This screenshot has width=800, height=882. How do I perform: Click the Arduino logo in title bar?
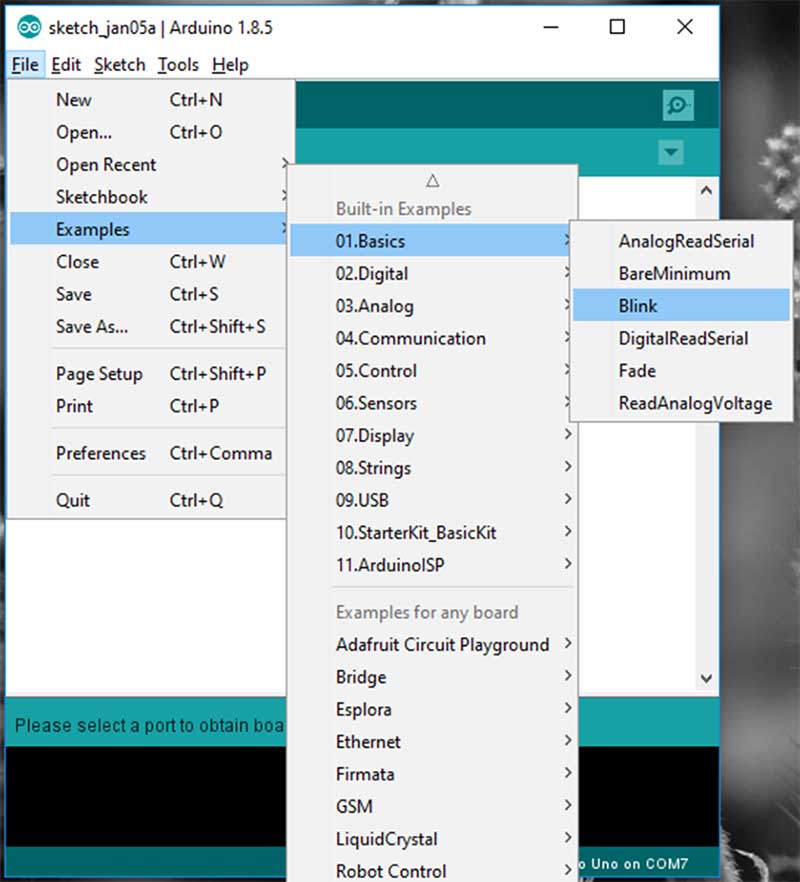(x=28, y=27)
